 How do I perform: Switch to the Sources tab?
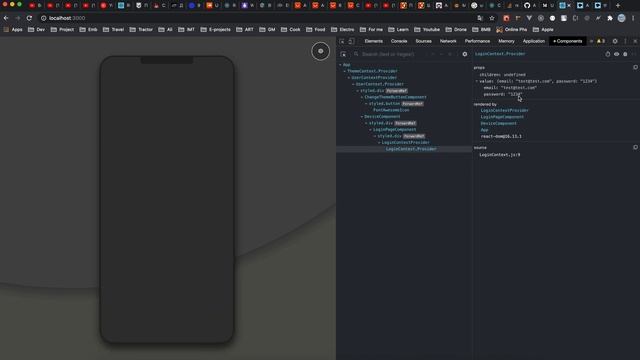[423, 41]
